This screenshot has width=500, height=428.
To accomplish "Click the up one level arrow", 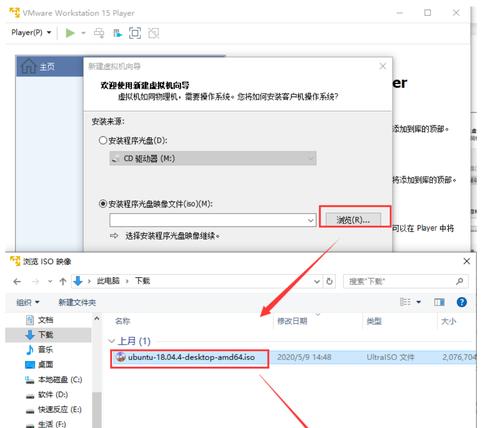I will click(x=63, y=282).
